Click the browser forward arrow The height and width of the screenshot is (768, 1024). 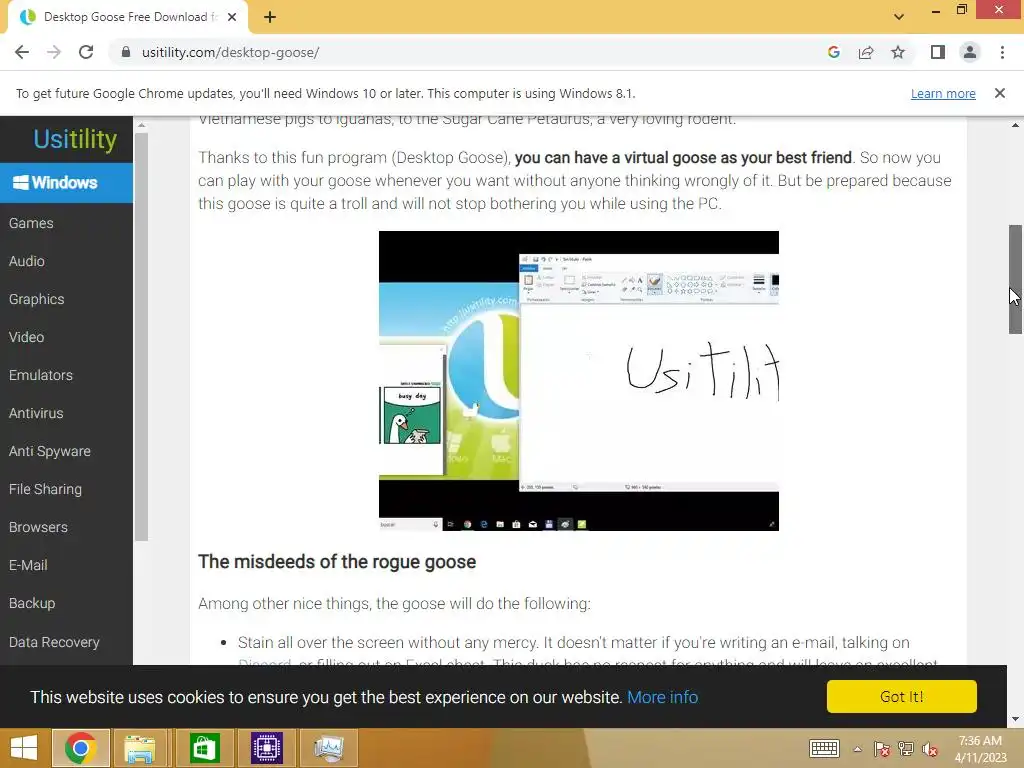[x=54, y=52]
